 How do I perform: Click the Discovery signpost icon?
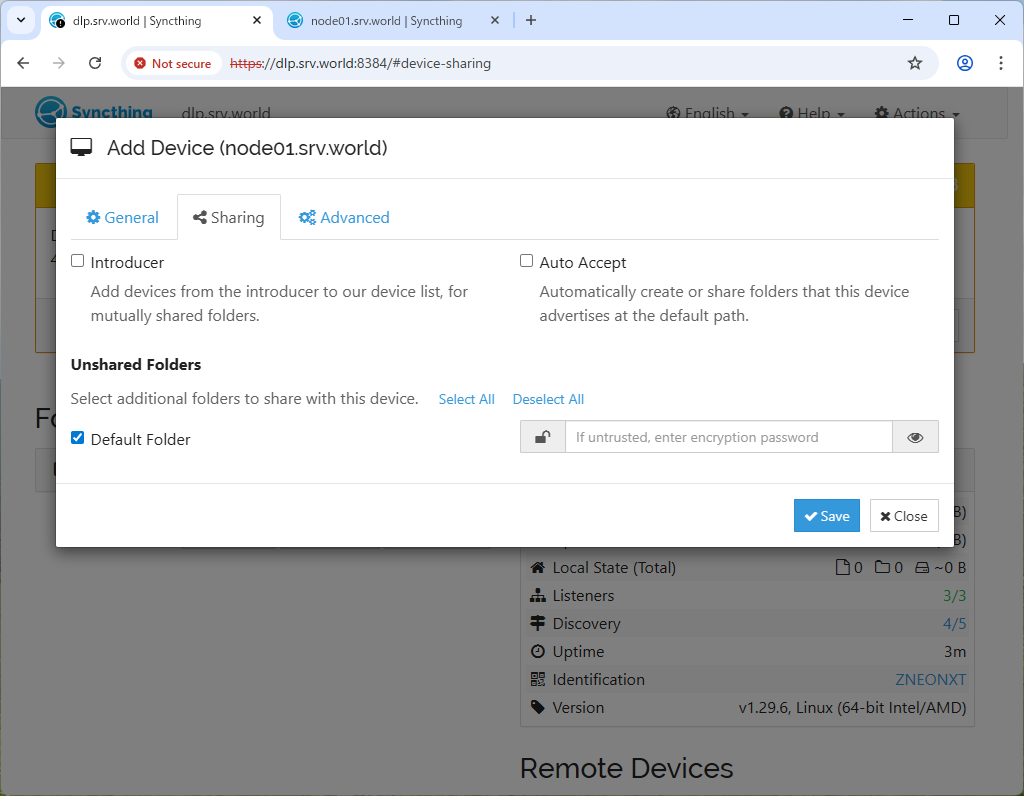coord(537,623)
